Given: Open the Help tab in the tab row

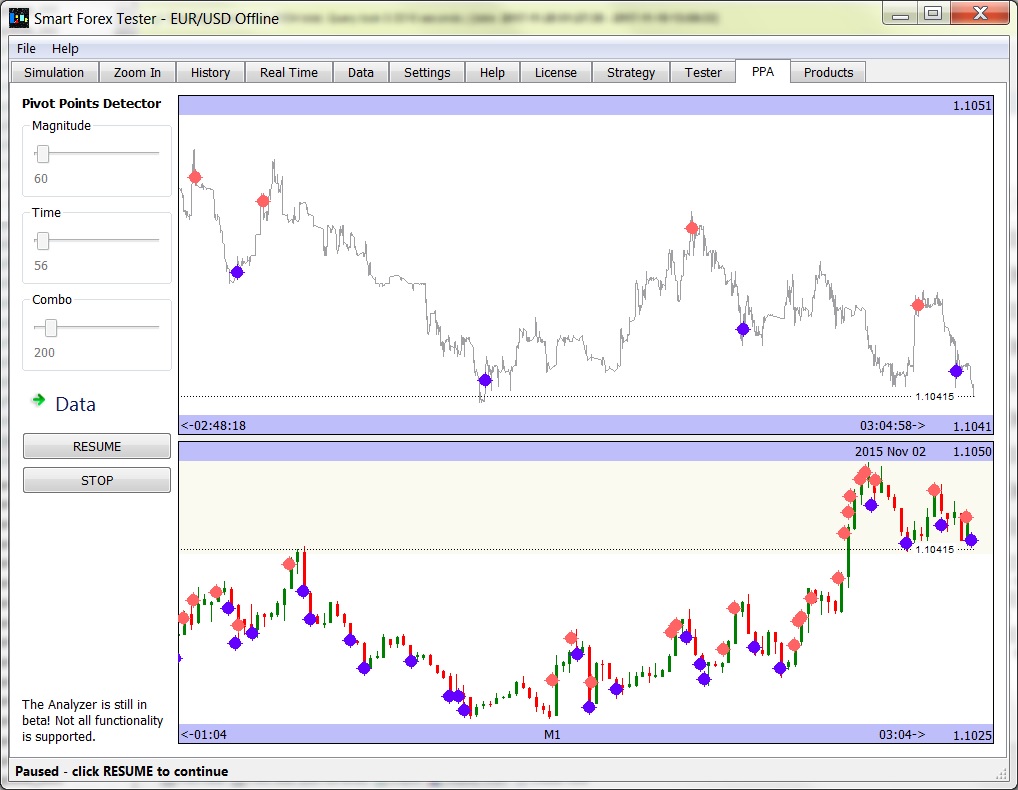Looking at the screenshot, I should [492, 73].
